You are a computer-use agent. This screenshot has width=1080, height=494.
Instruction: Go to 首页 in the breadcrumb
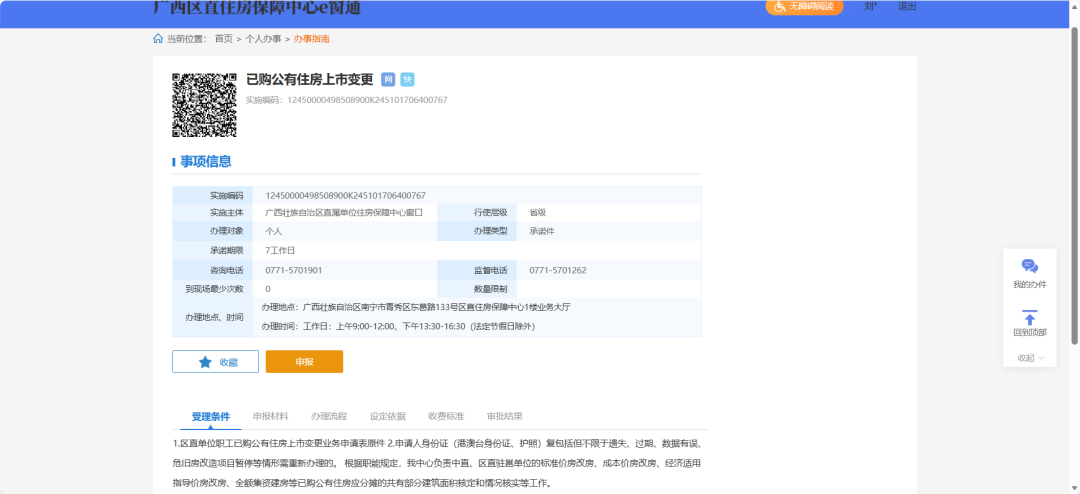[223, 39]
